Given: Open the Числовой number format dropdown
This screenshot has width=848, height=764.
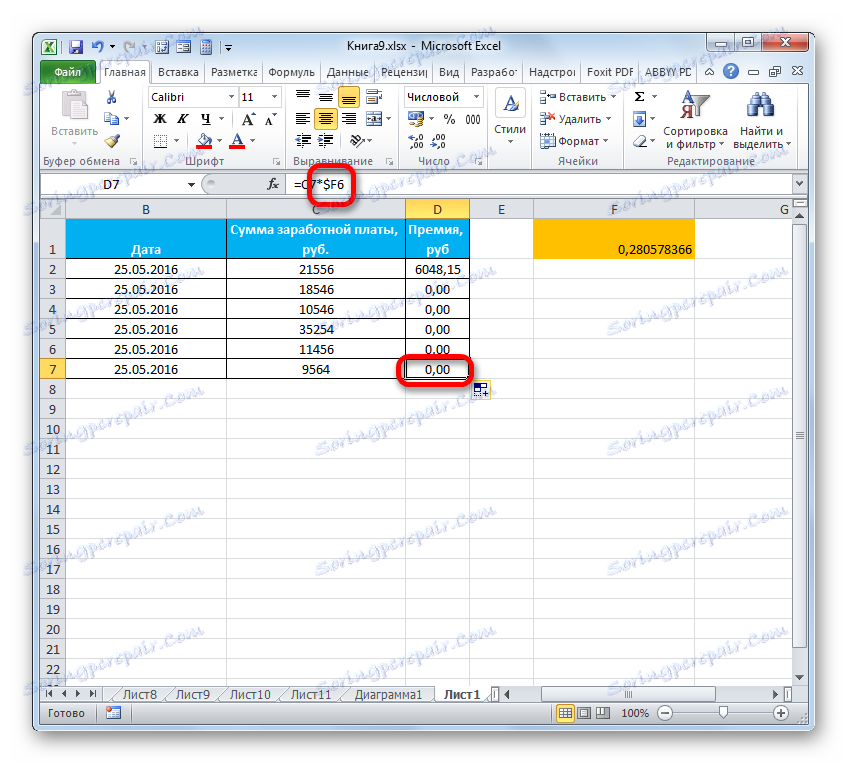Looking at the screenshot, I should [x=476, y=97].
